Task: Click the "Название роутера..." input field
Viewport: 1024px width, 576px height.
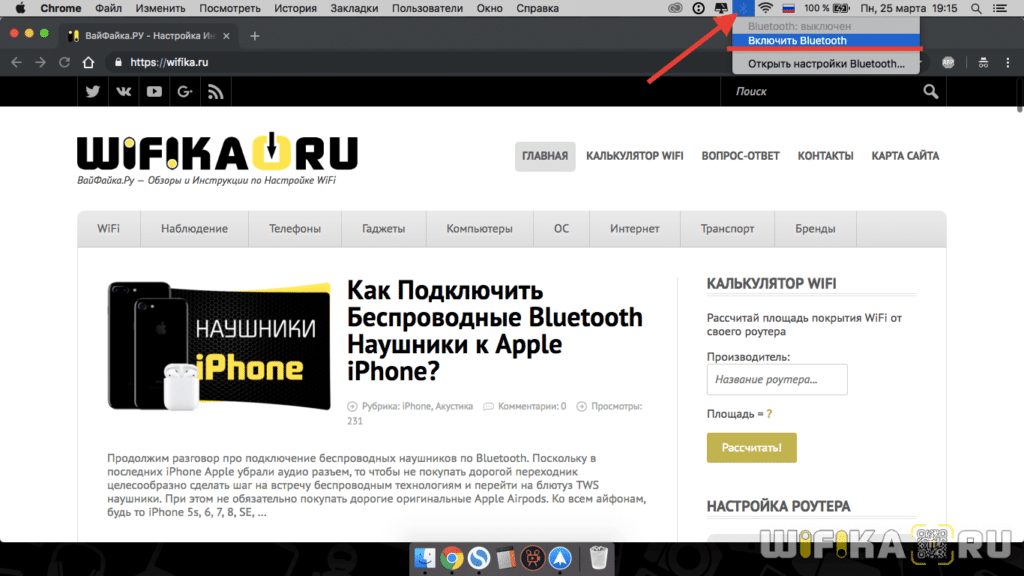Action: 777,380
